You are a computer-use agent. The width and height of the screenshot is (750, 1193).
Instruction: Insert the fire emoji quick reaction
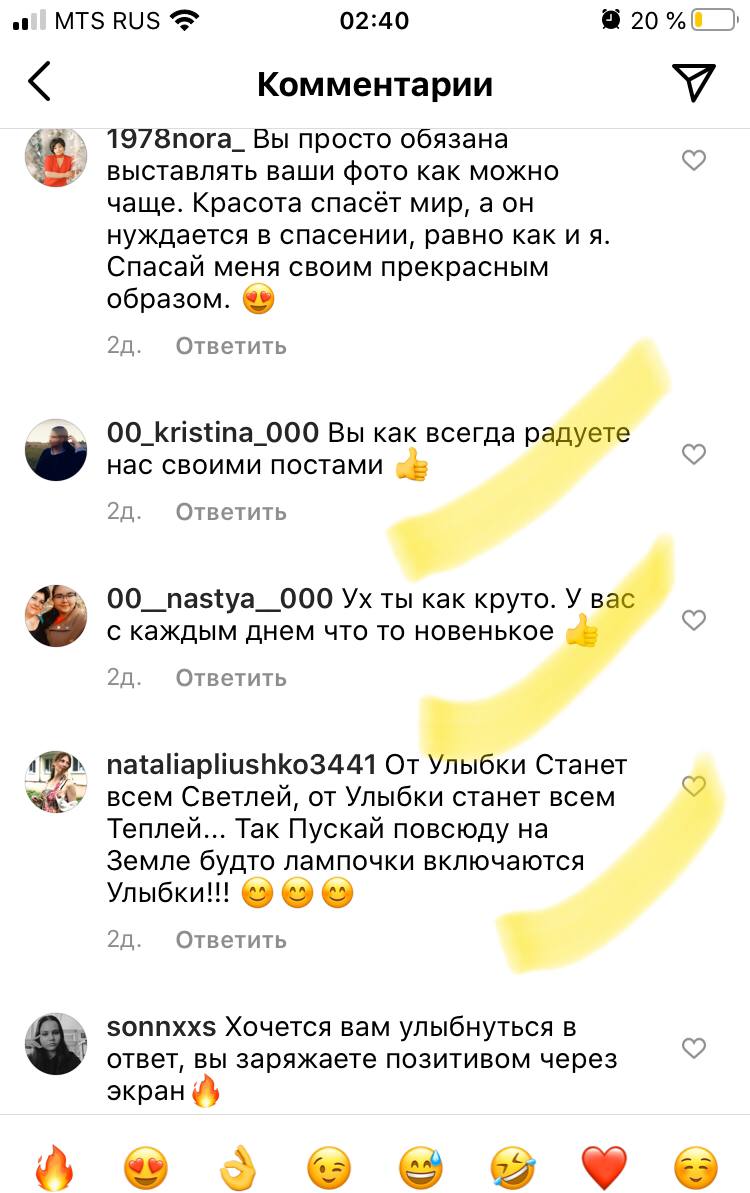click(56, 1167)
